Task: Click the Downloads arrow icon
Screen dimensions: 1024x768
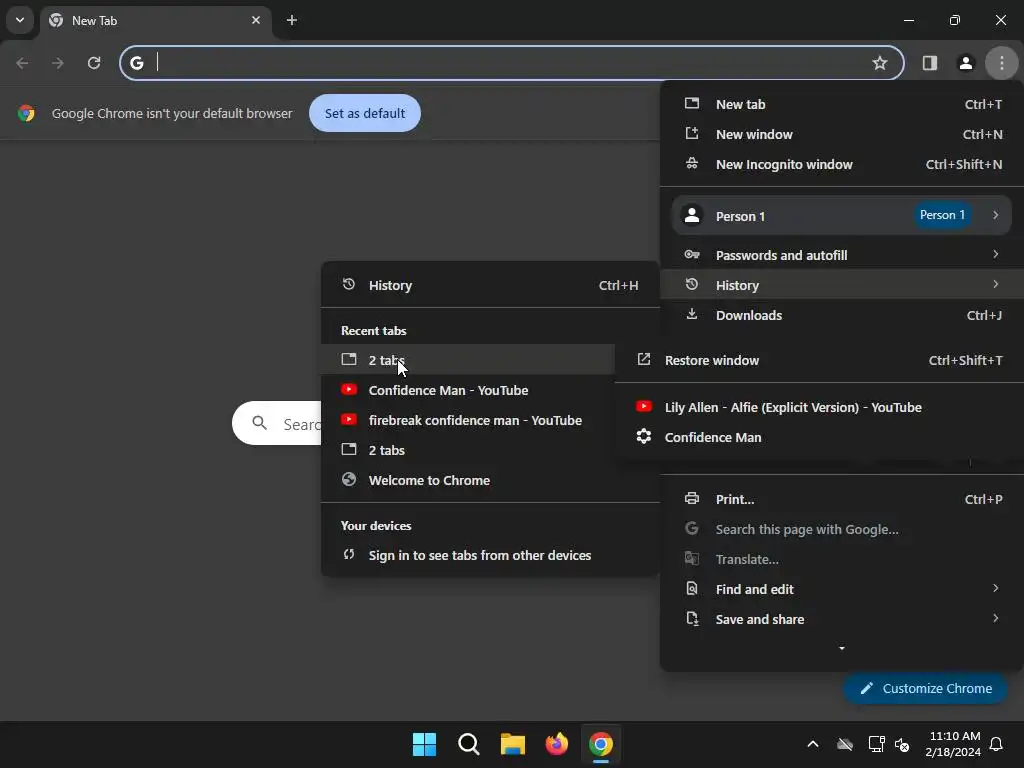Action: [x=692, y=314]
